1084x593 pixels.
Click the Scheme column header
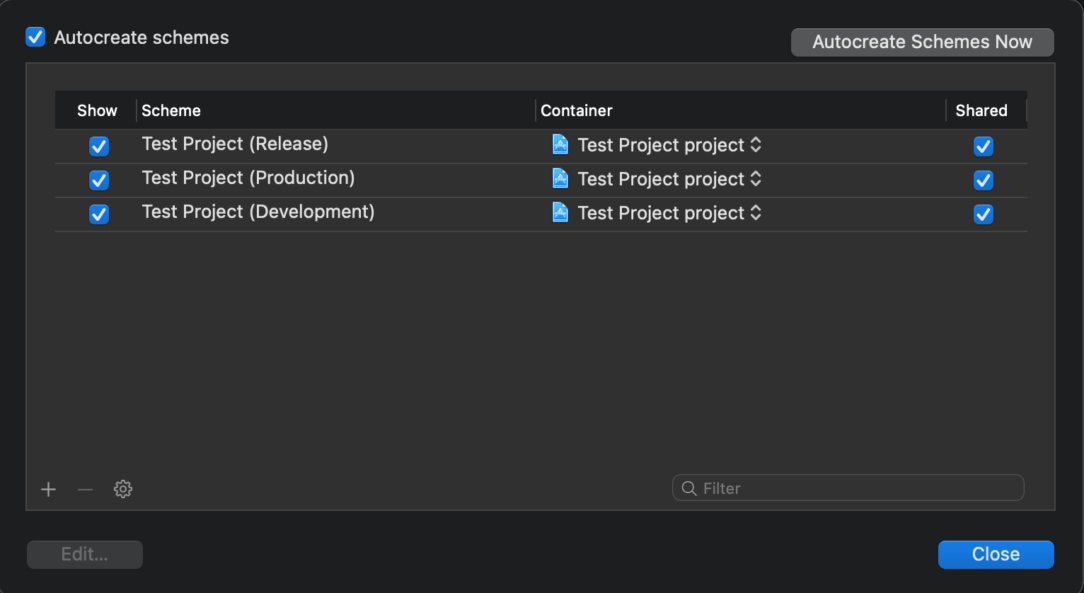(169, 110)
